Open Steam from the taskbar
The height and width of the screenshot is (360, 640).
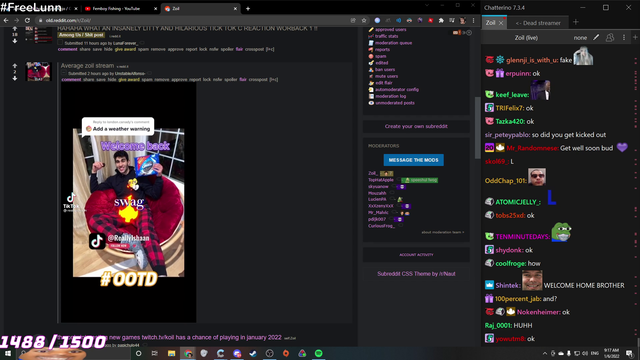pyautogui.click(x=253, y=353)
